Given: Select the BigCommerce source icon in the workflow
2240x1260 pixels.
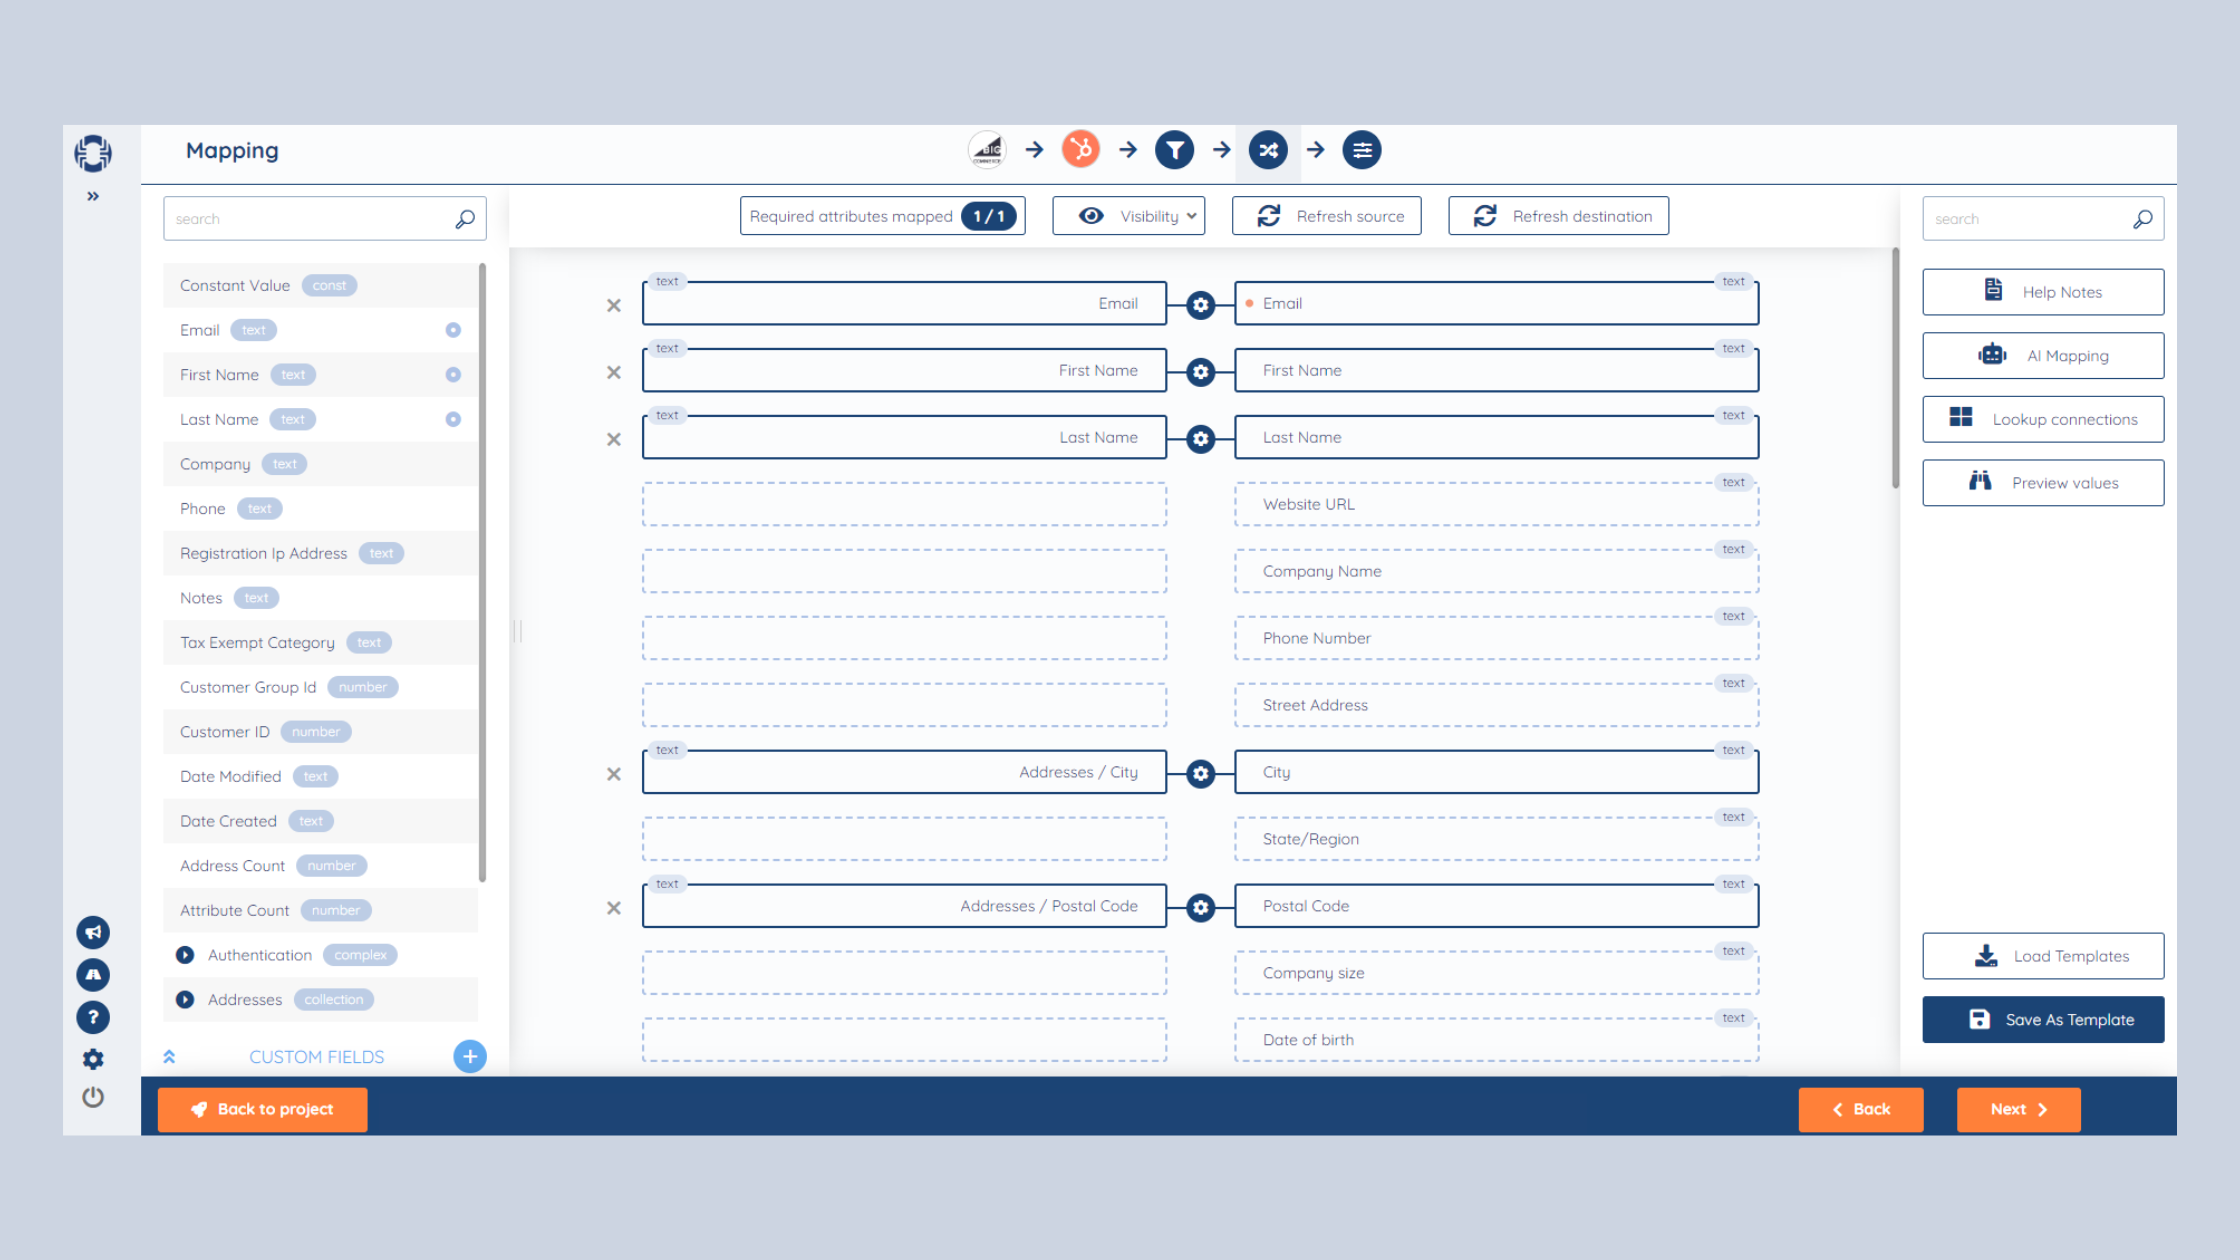Looking at the screenshot, I should [987, 149].
